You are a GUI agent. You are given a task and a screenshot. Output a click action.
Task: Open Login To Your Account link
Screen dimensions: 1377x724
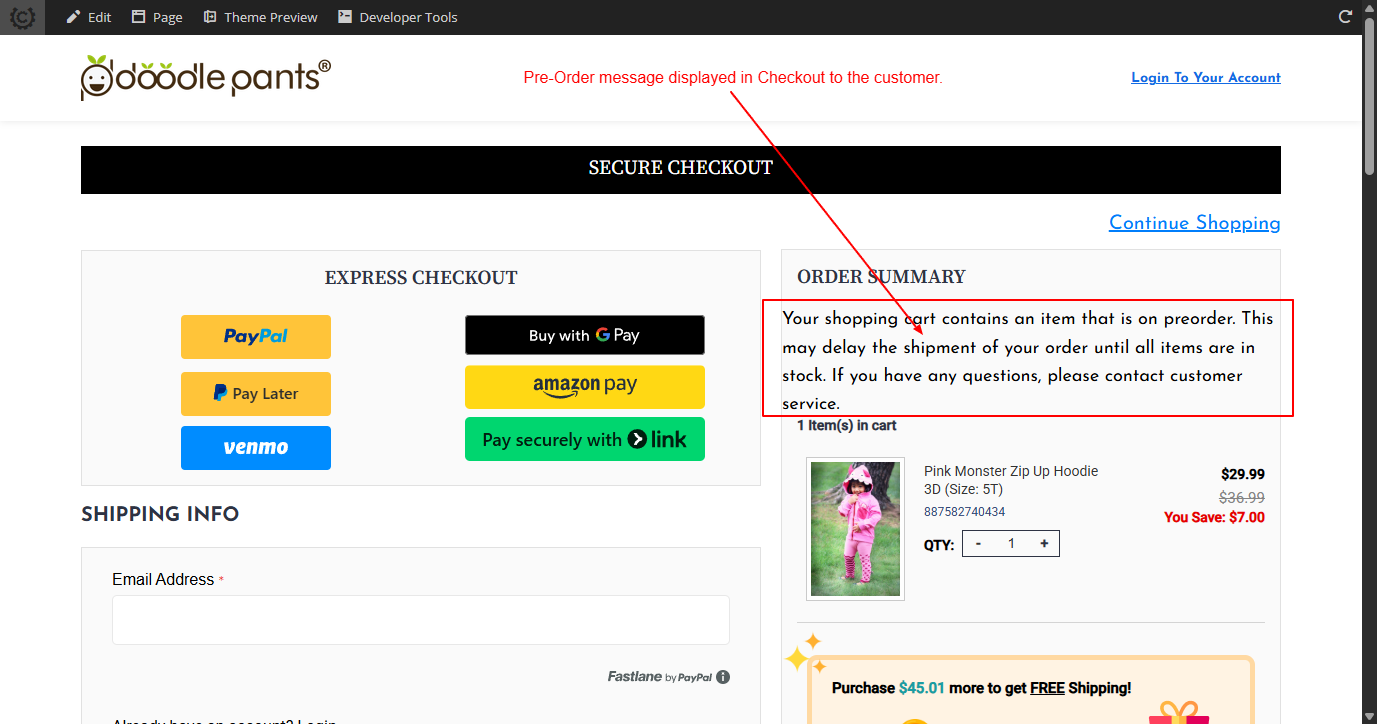(x=1206, y=77)
